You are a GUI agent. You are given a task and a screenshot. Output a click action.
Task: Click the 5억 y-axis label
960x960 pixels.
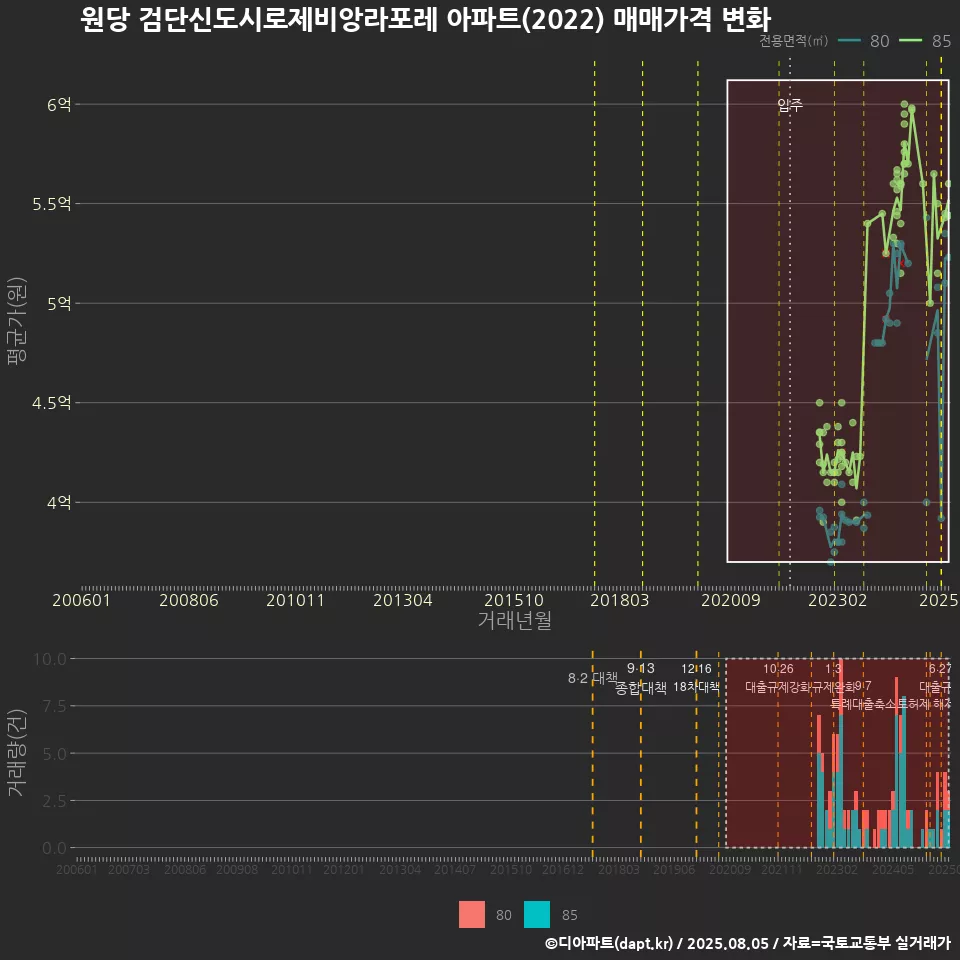pos(59,304)
